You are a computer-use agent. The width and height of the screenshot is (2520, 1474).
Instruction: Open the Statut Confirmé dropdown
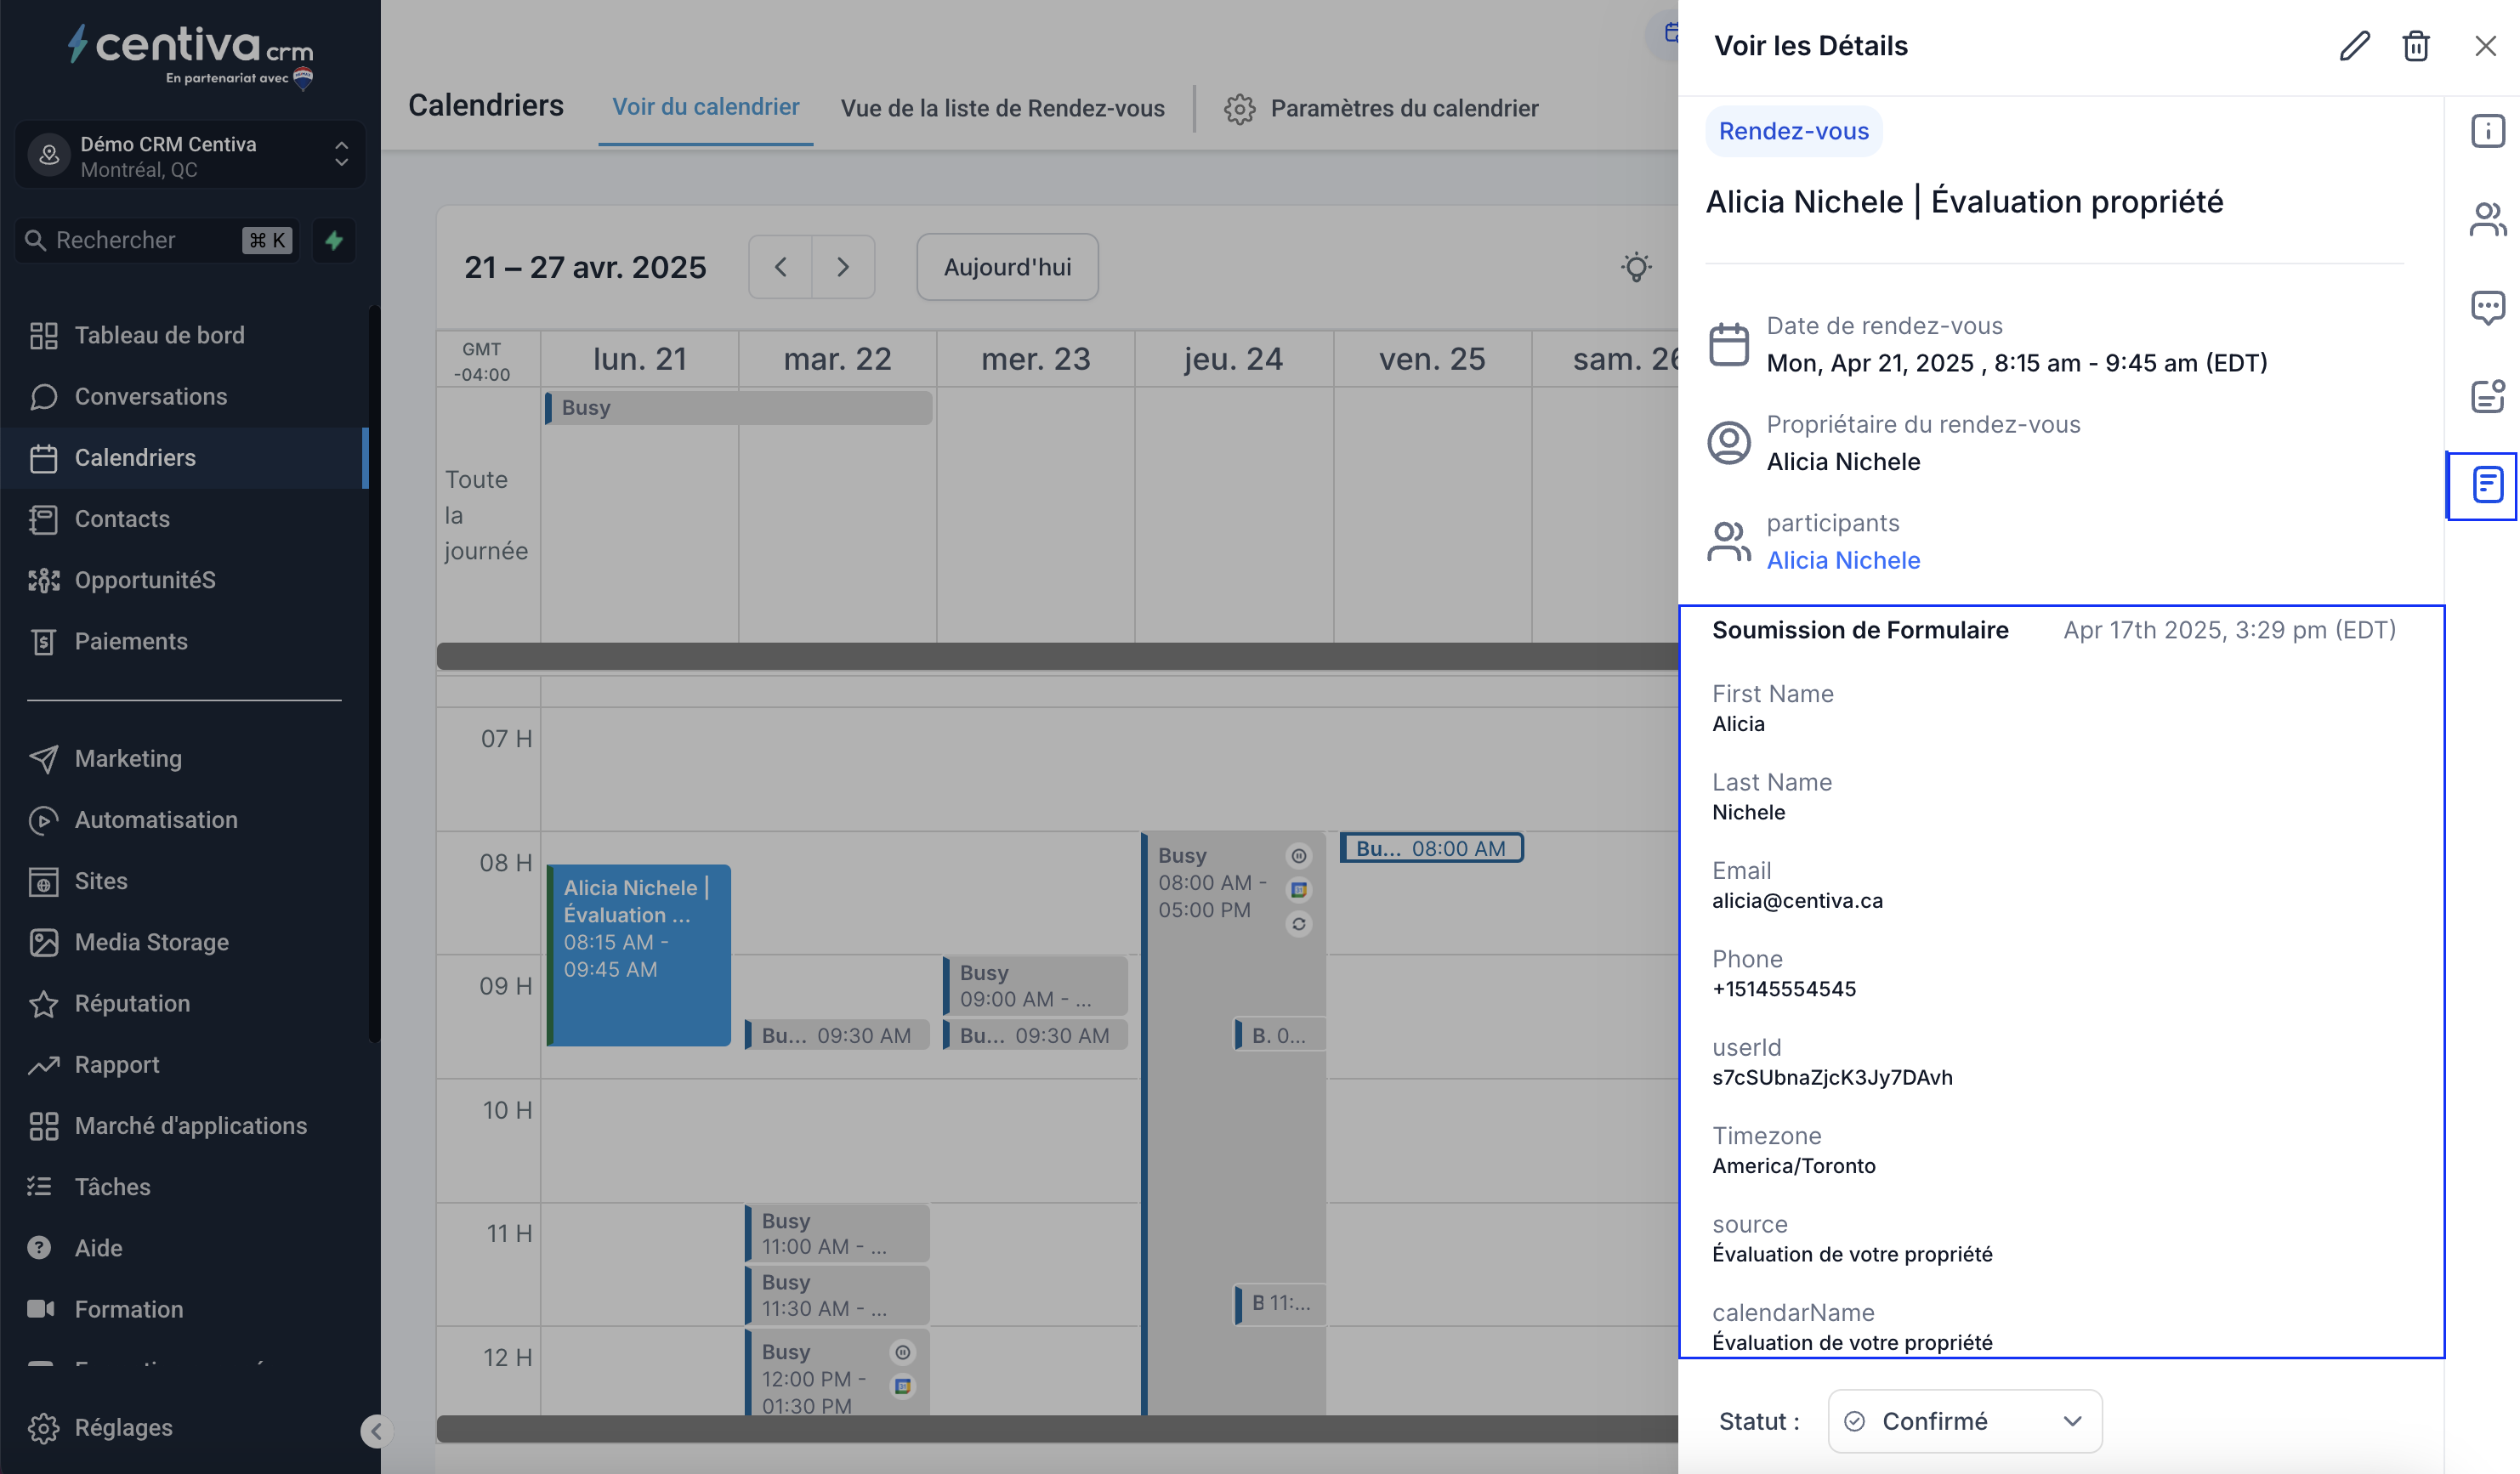click(1964, 1420)
